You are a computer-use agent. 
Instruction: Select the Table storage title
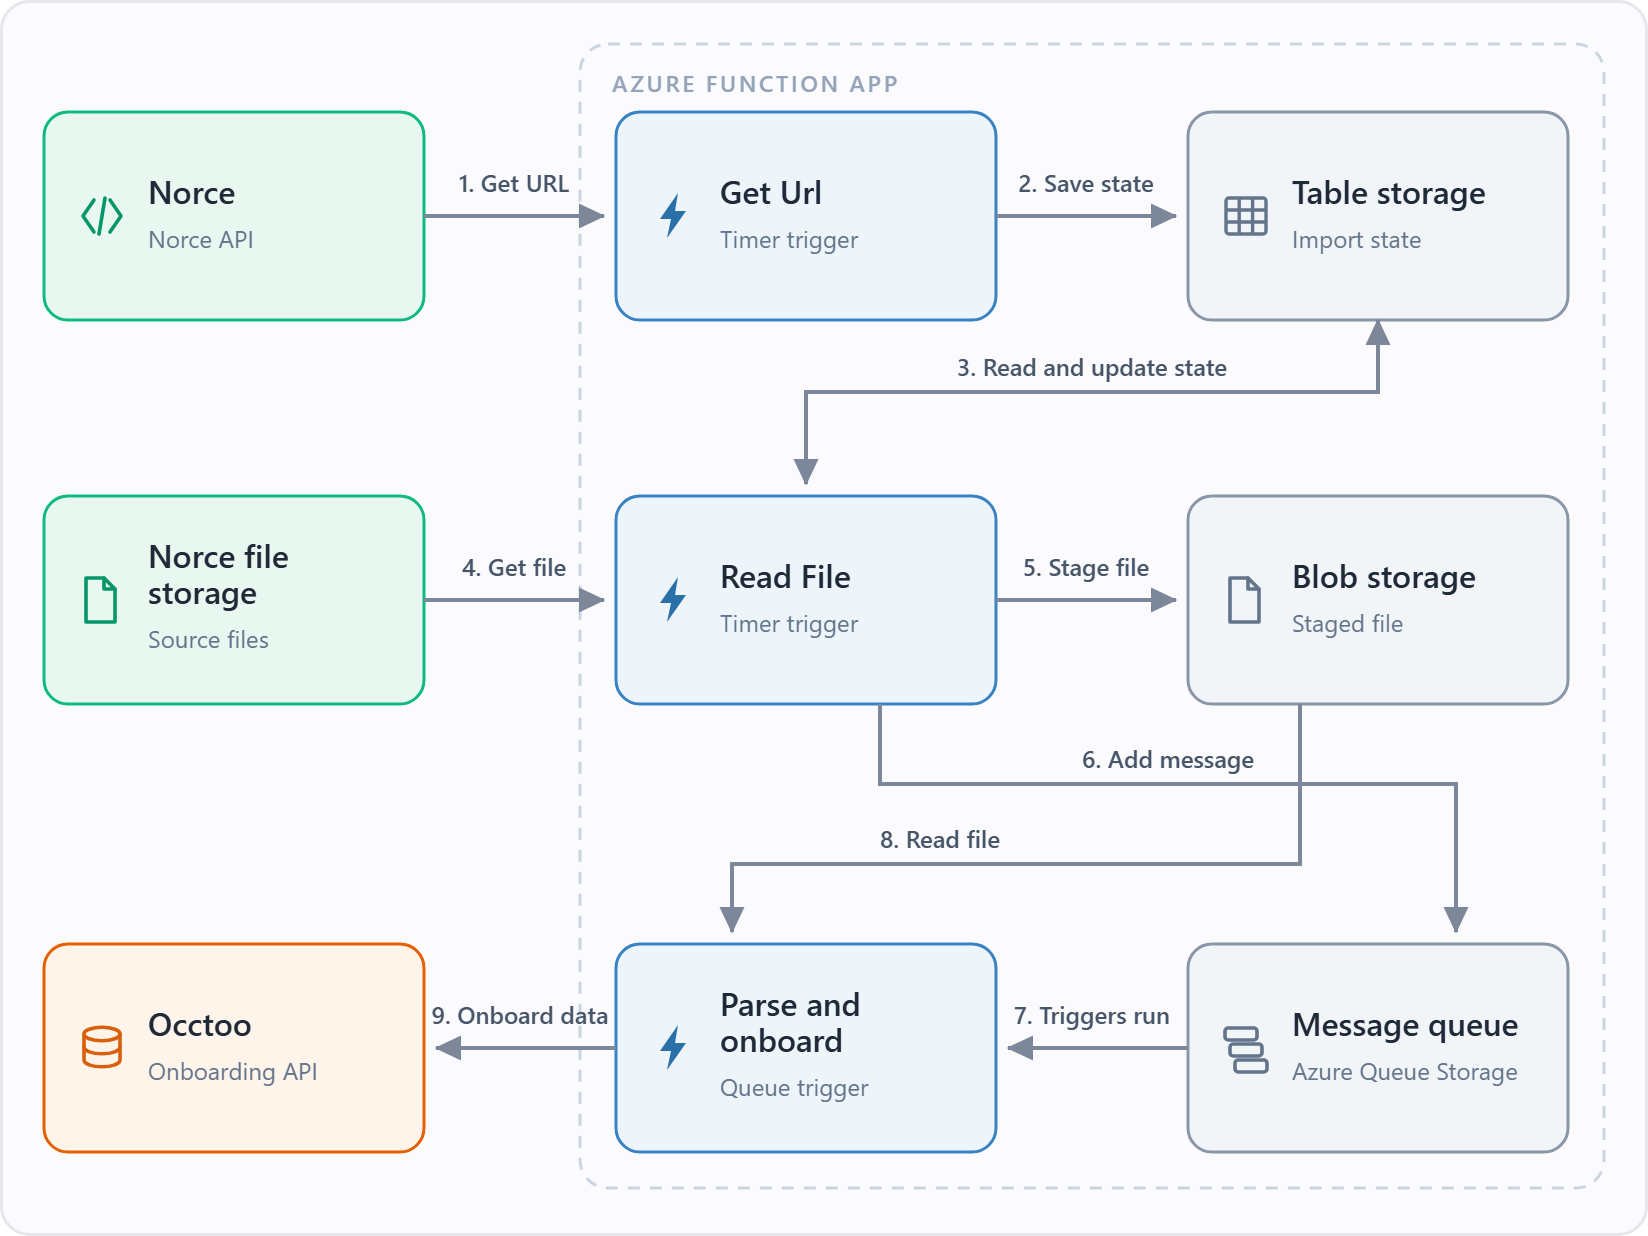click(1388, 193)
